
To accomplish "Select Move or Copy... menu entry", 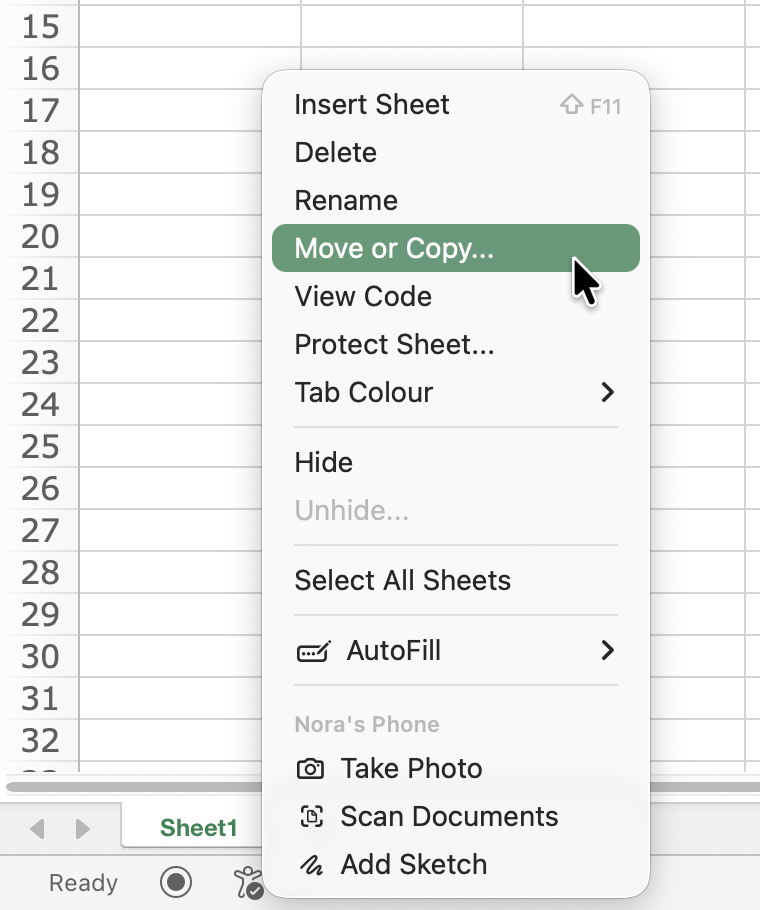I will [x=394, y=249].
